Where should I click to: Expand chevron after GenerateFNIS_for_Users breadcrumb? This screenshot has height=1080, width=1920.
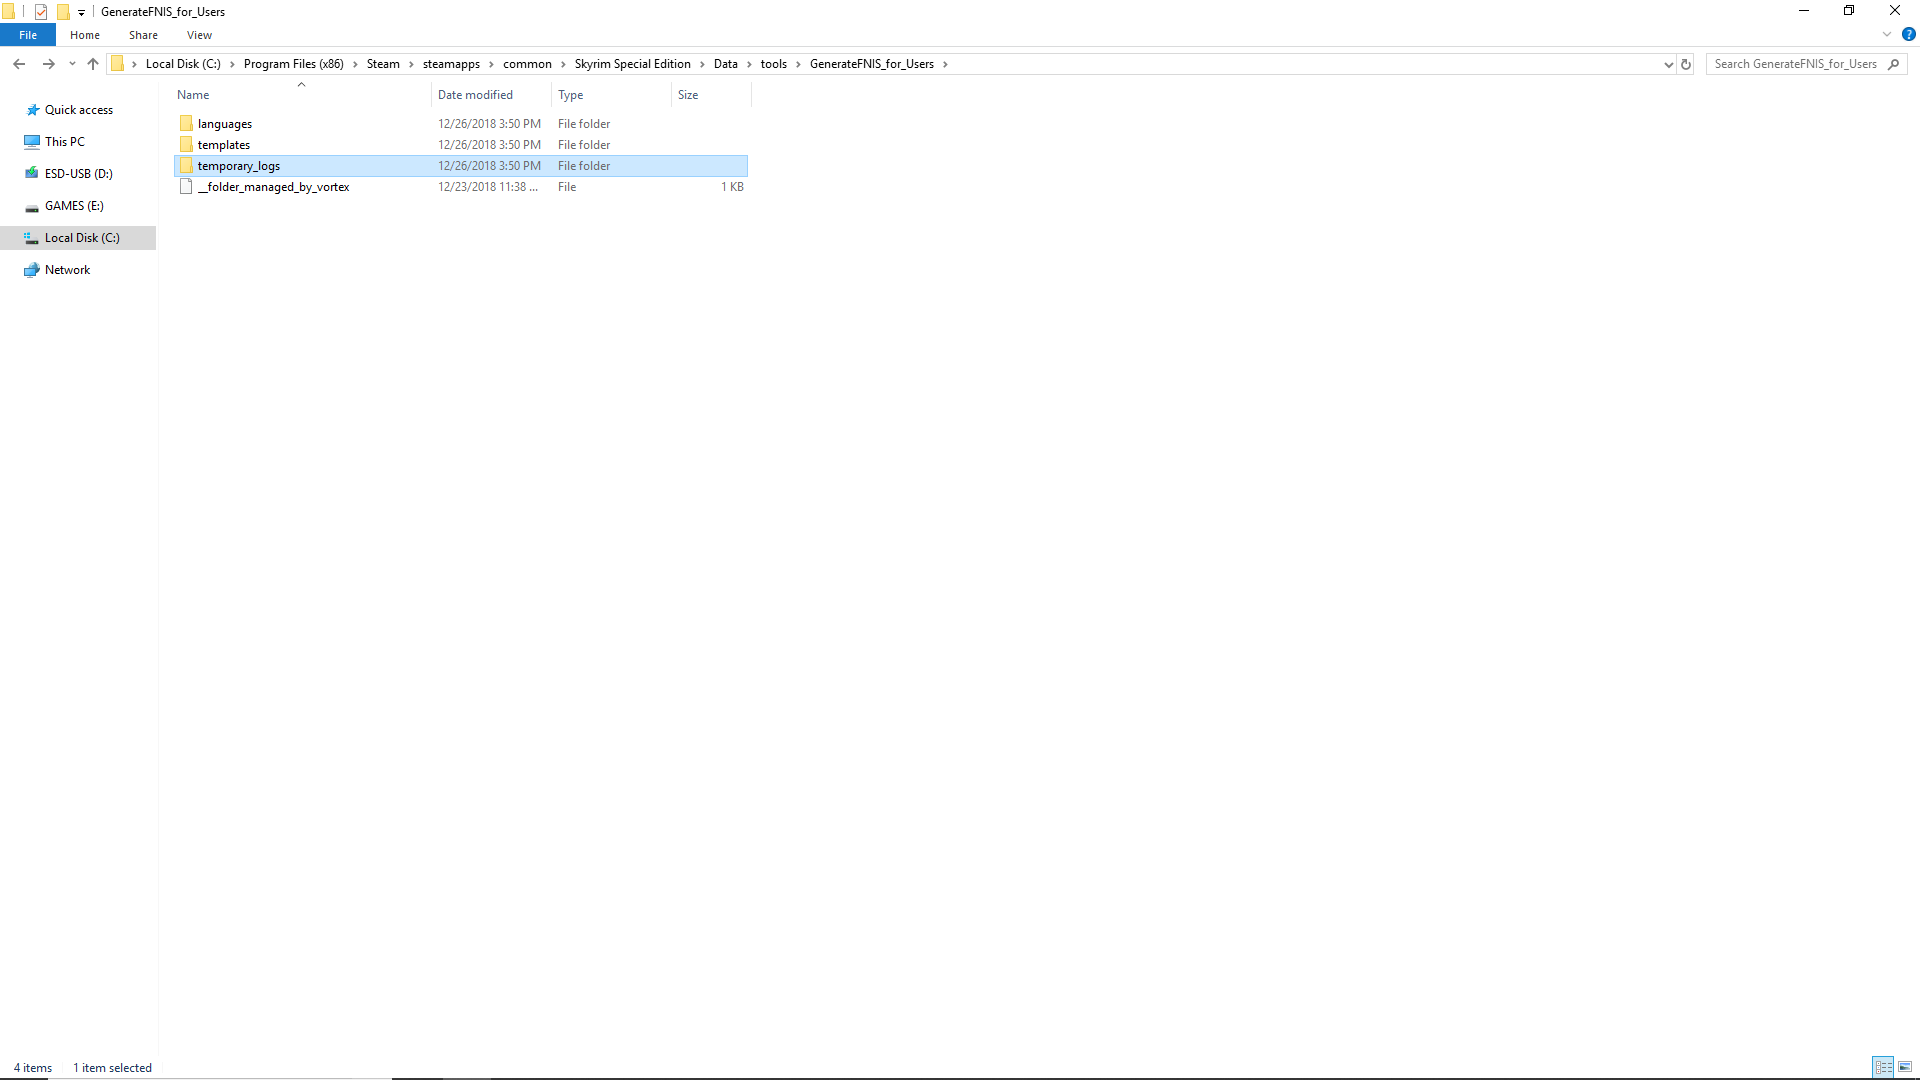pyautogui.click(x=945, y=64)
